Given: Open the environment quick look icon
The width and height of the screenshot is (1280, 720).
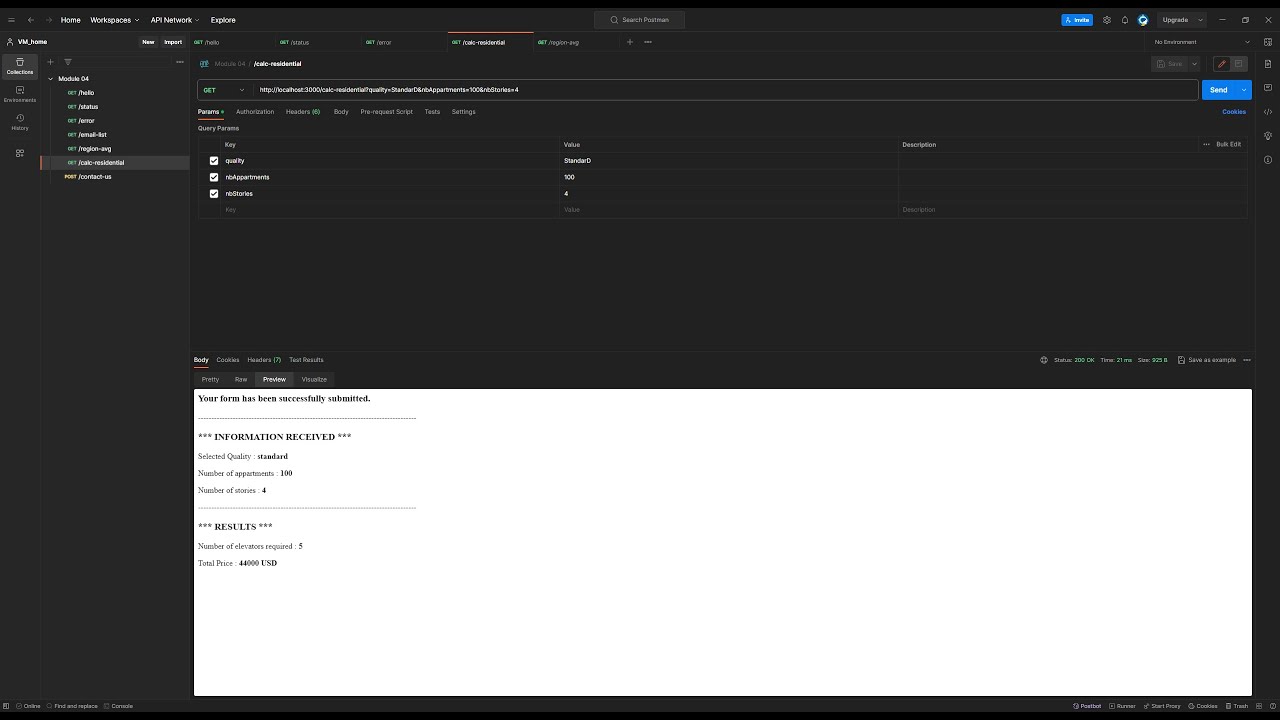Looking at the screenshot, I should click(x=1268, y=42).
